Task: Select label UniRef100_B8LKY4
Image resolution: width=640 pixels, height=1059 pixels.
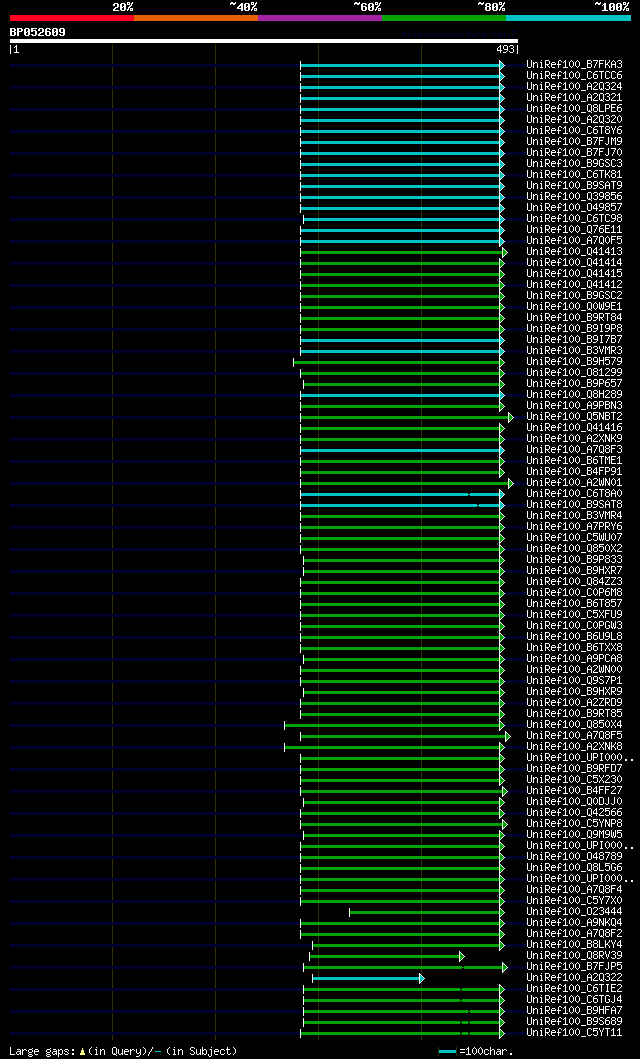Action: [575, 945]
